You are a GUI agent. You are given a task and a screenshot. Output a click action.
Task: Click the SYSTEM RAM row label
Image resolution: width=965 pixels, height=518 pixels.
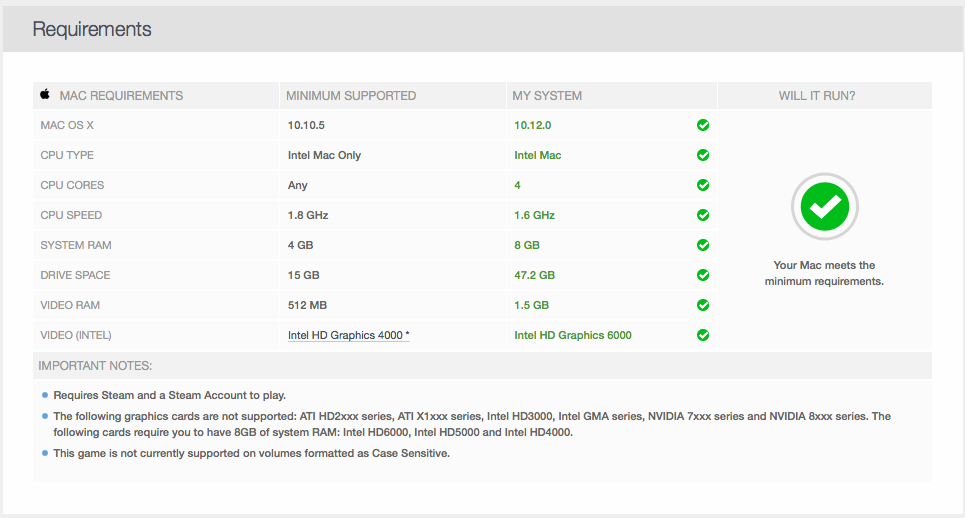(76, 245)
